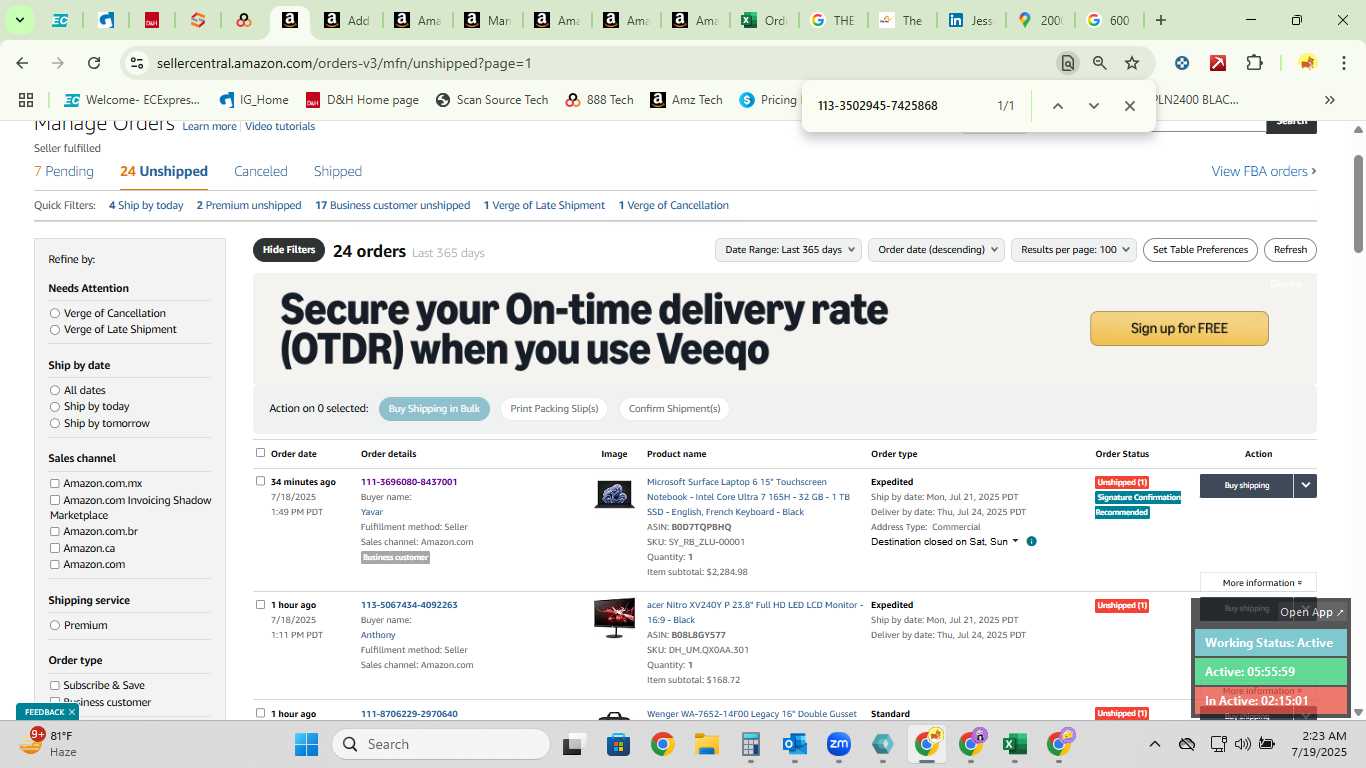1366x768 pixels.
Task: Click the address bar URL field
Action: pyautogui.click(x=600, y=63)
